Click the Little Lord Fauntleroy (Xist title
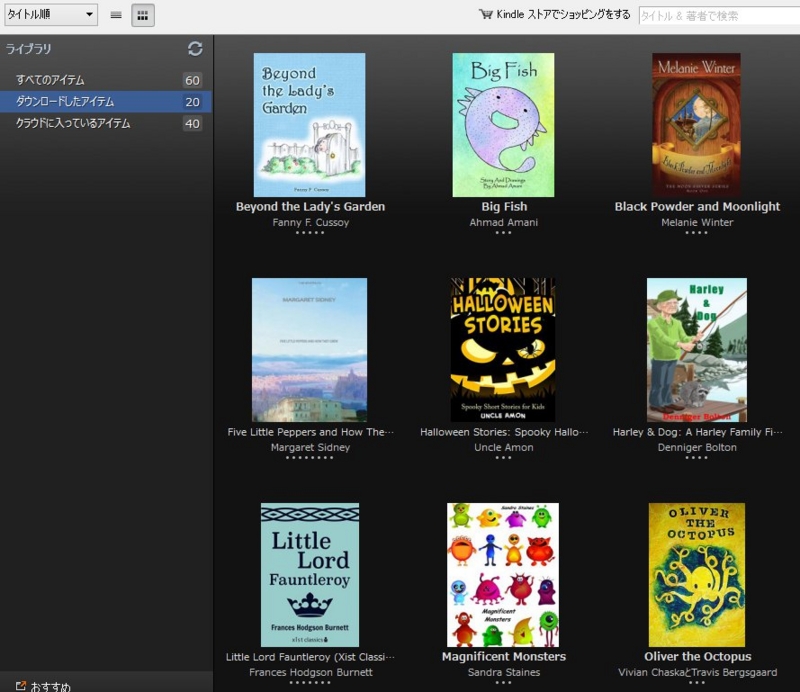Viewport: 800px width, 692px height. [x=310, y=657]
